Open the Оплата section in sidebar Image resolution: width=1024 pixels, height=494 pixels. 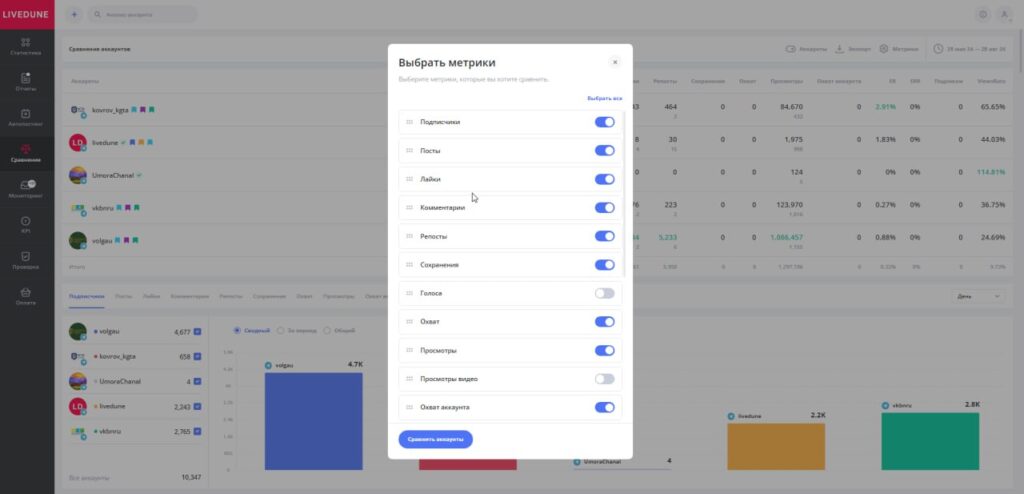pyautogui.click(x=26, y=296)
